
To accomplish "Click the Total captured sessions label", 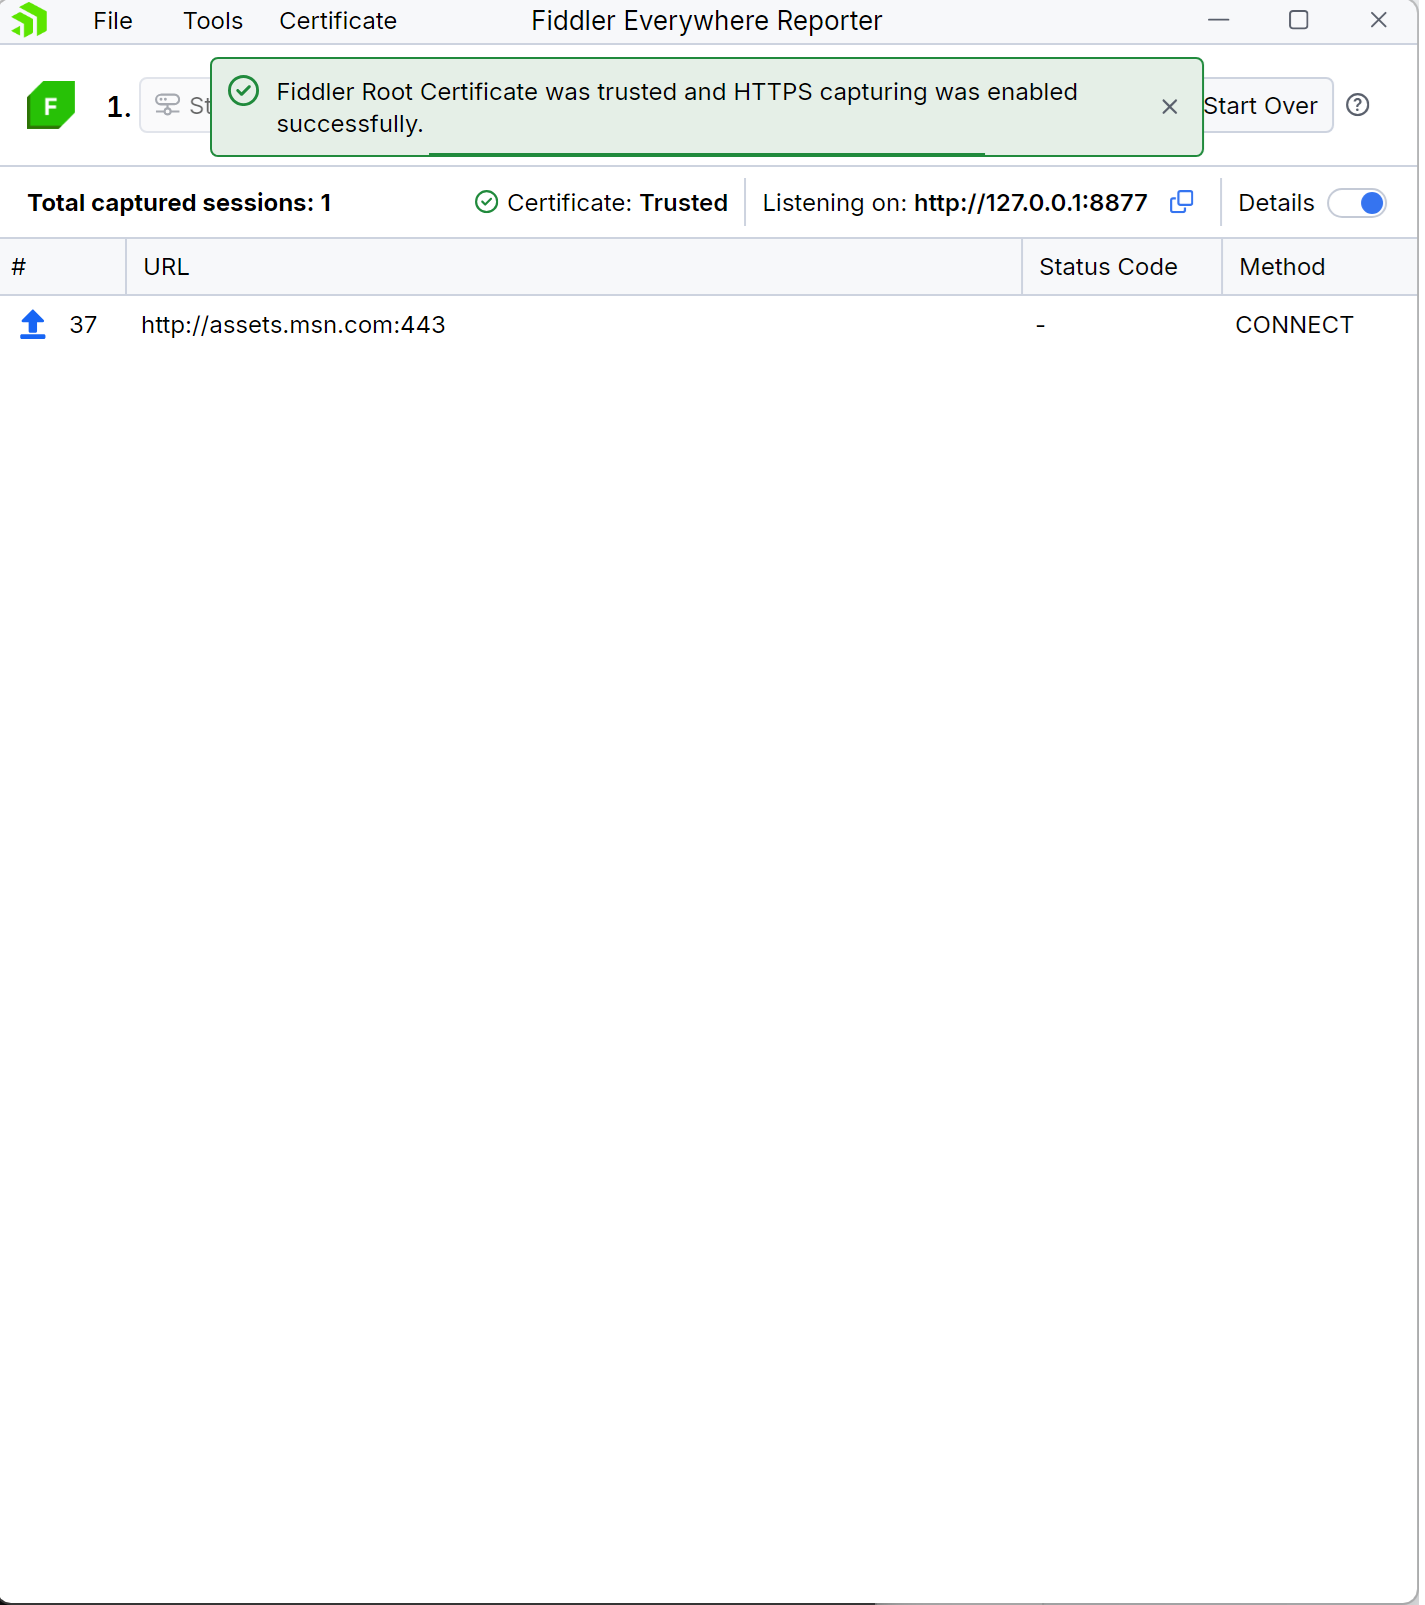I will [x=179, y=203].
